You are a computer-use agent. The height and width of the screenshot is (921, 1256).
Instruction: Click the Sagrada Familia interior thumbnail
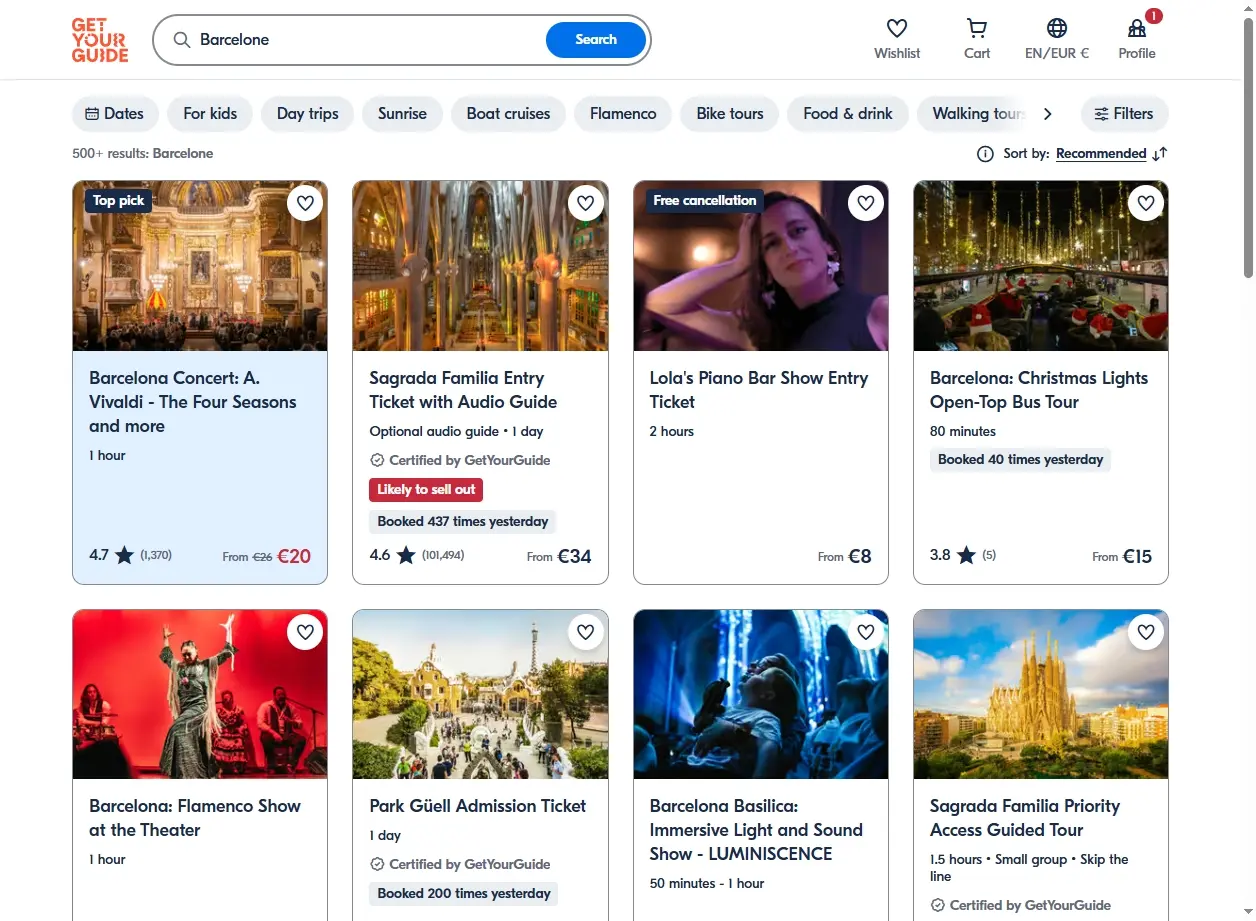click(480, 266)
